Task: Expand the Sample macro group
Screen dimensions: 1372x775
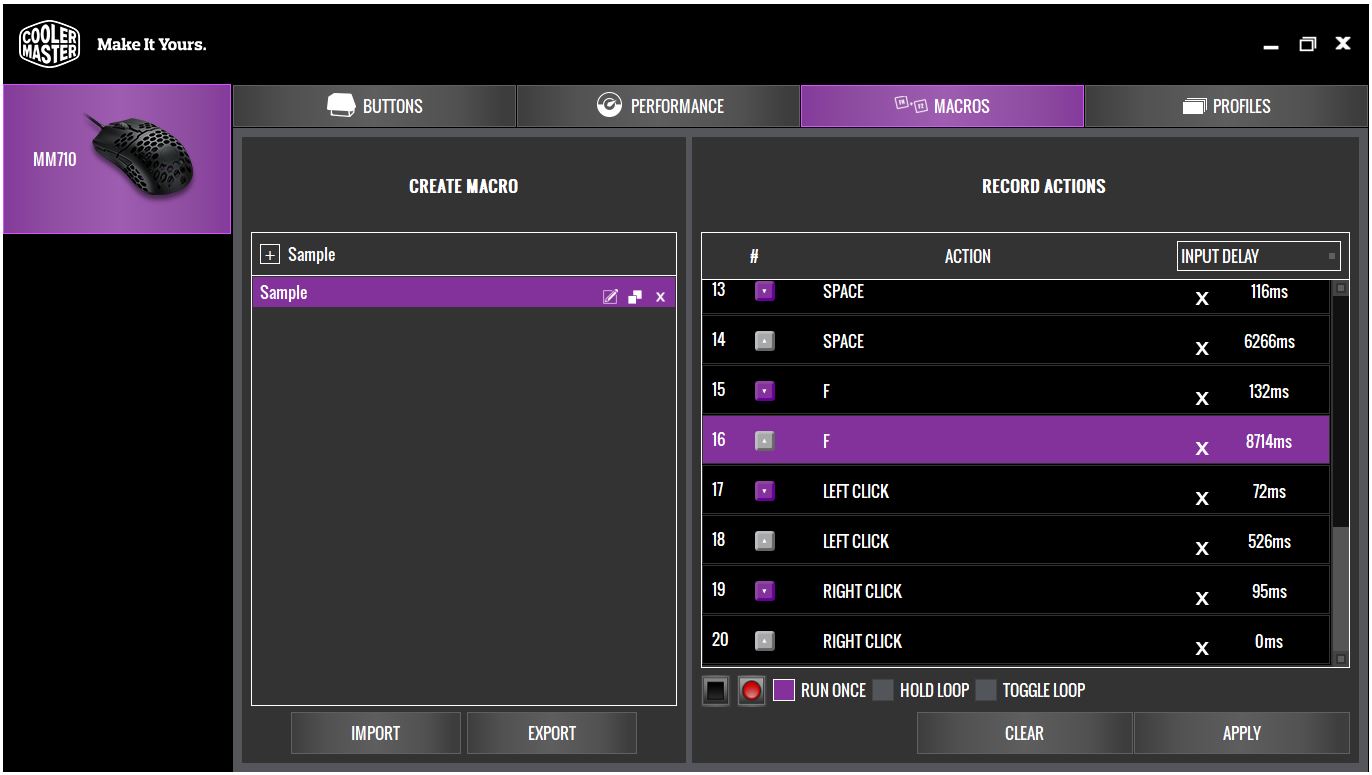Action: pyautogui.click(x=268, y=254)
